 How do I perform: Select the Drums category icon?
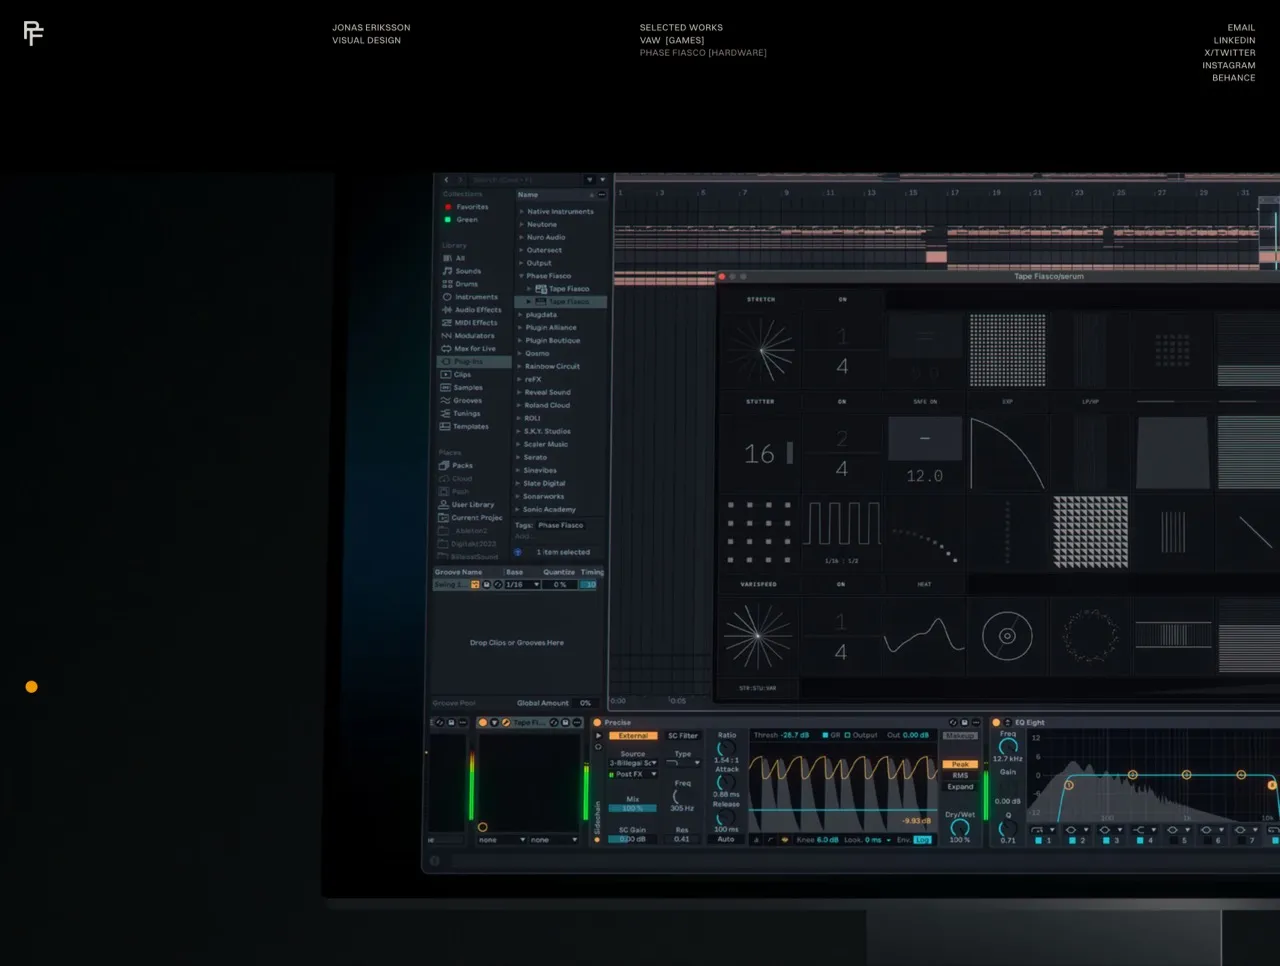tap(447, 284)
